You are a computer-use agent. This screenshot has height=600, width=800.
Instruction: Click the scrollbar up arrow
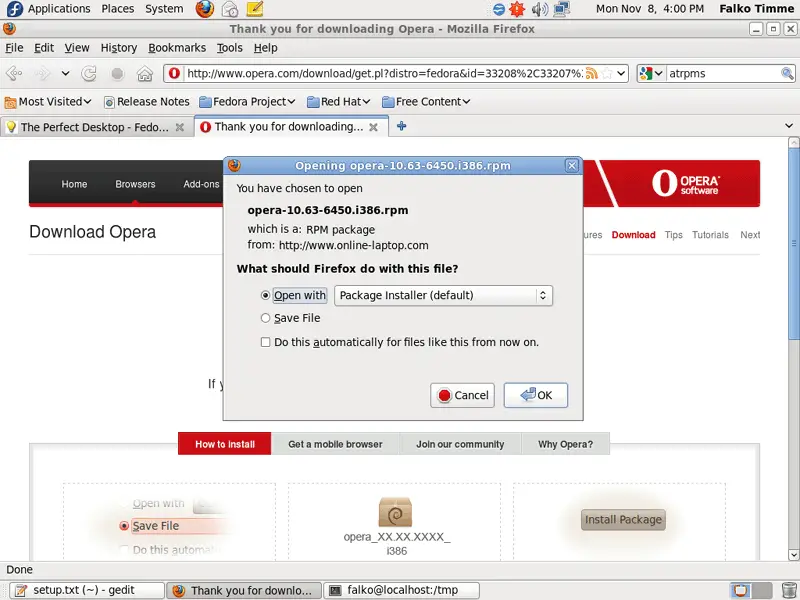[x=793, y=142]
